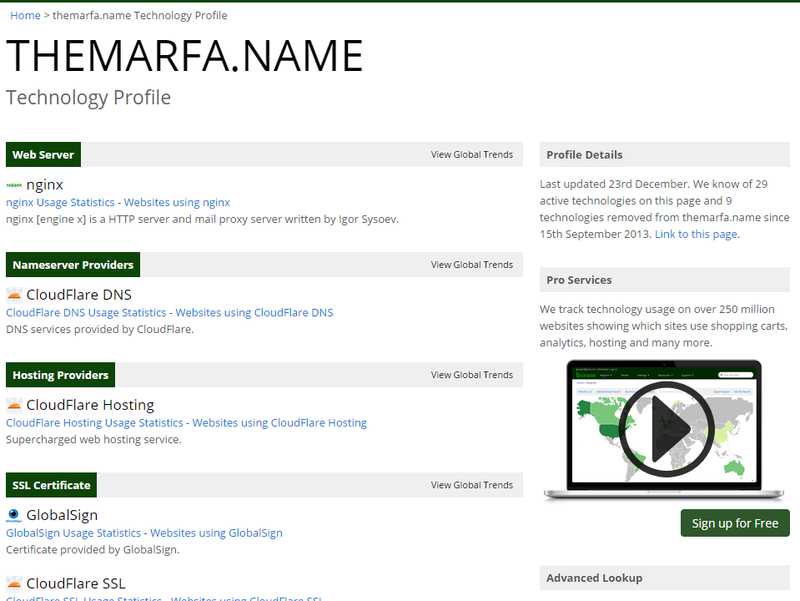
Task: View Global Trends for Nameserver Providers
Action: click(x=472, y=265)
